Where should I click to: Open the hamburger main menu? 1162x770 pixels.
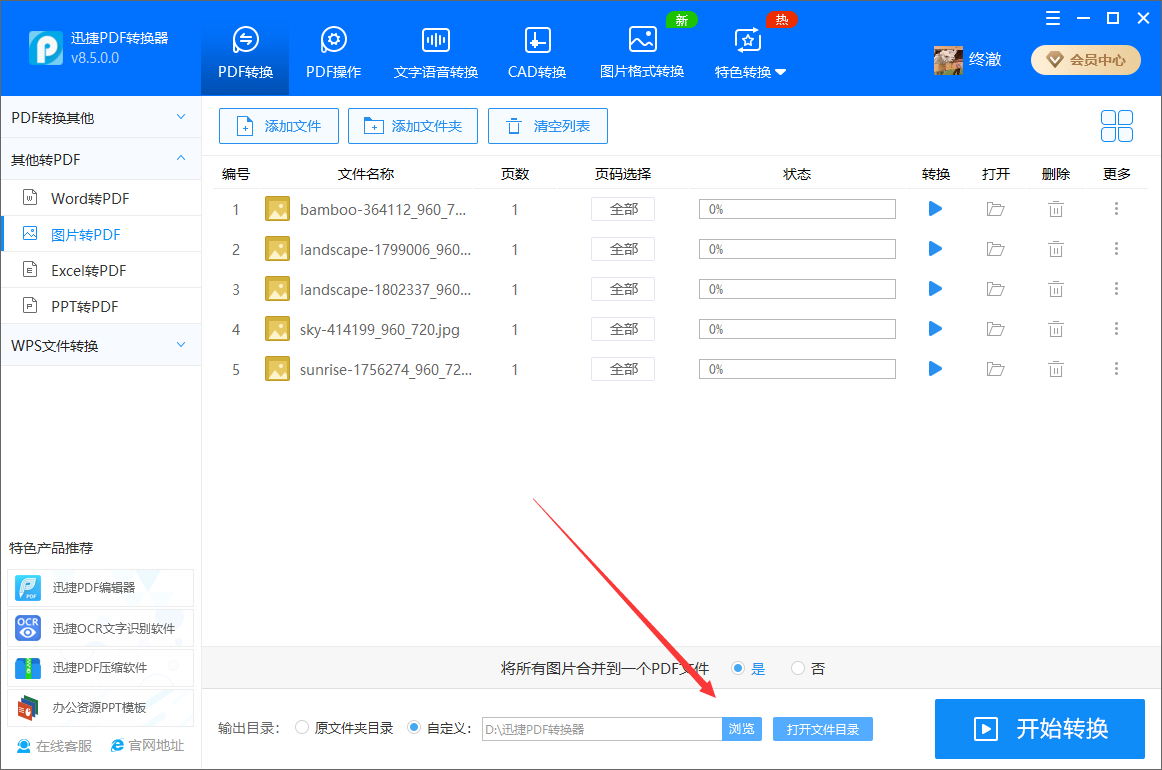pyautogui.click(x=1052, y=19)
